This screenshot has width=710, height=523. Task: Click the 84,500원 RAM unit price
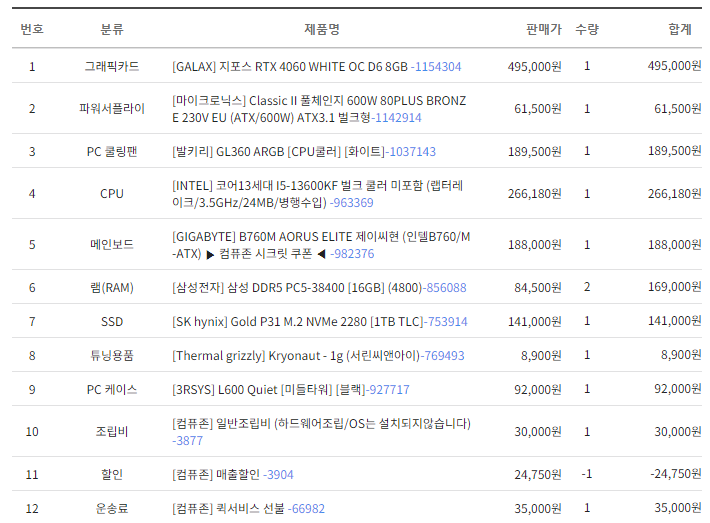(x=537, y=288)
